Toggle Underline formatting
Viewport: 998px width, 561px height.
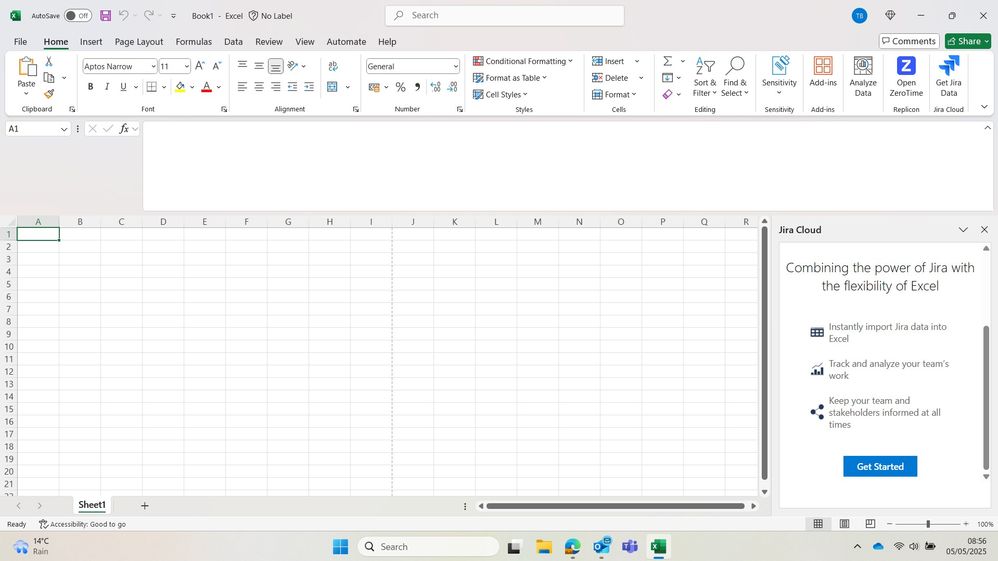click(x=123, y=87)
